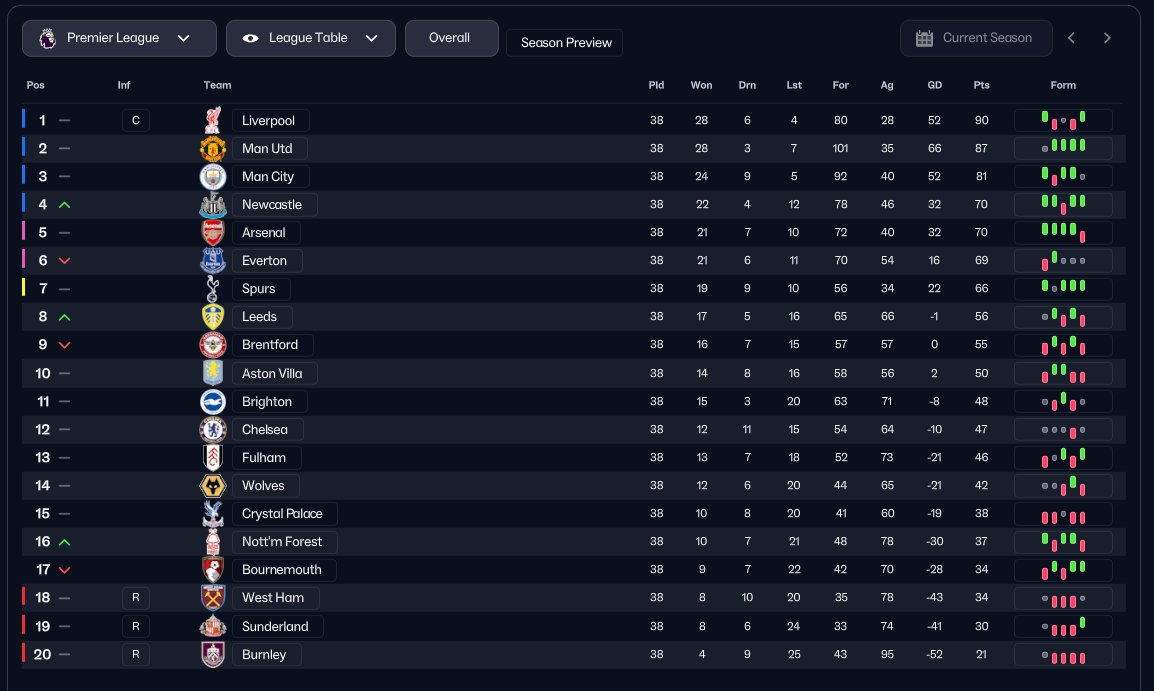Select the Overall tab

tap(451, 38)
